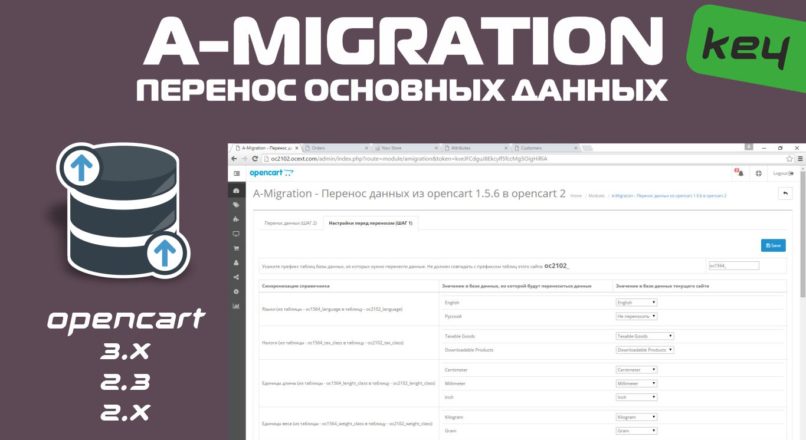The width and height of the screenshot is (806, 440).
Task: Open the Настройки перед переносом (ШАГ 1) tab
Action: (x=370, y=223)
